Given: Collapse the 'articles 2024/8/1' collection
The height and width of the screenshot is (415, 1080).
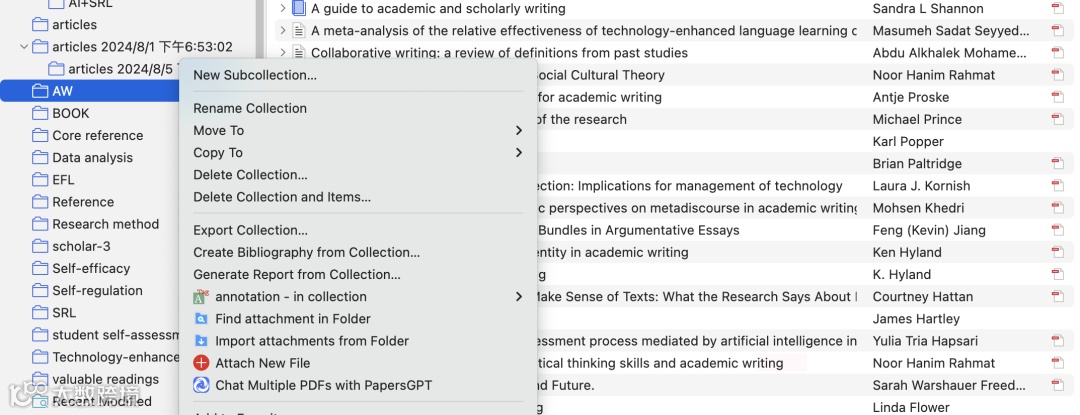Looking at the screenshot, I should pyautogui.click(x=24, y=47).
